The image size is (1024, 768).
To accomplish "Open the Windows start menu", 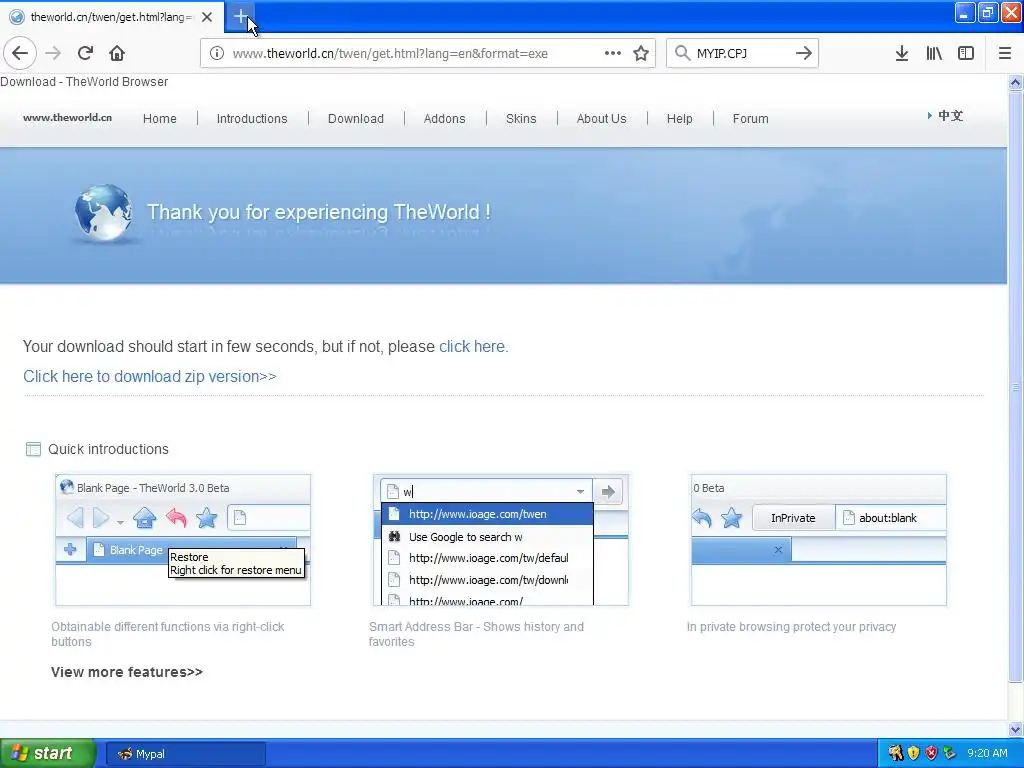I will click(47, 754).
